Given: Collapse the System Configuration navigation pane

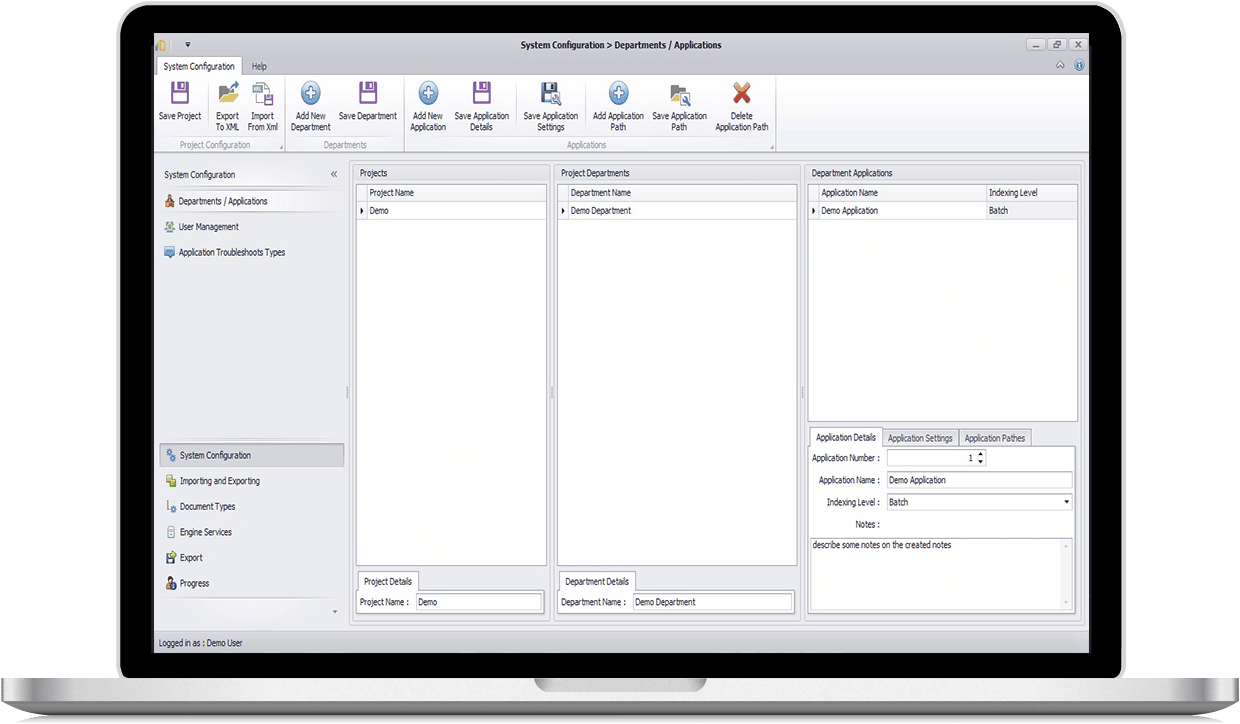Looking at the screenshot, I should (334, 175).
